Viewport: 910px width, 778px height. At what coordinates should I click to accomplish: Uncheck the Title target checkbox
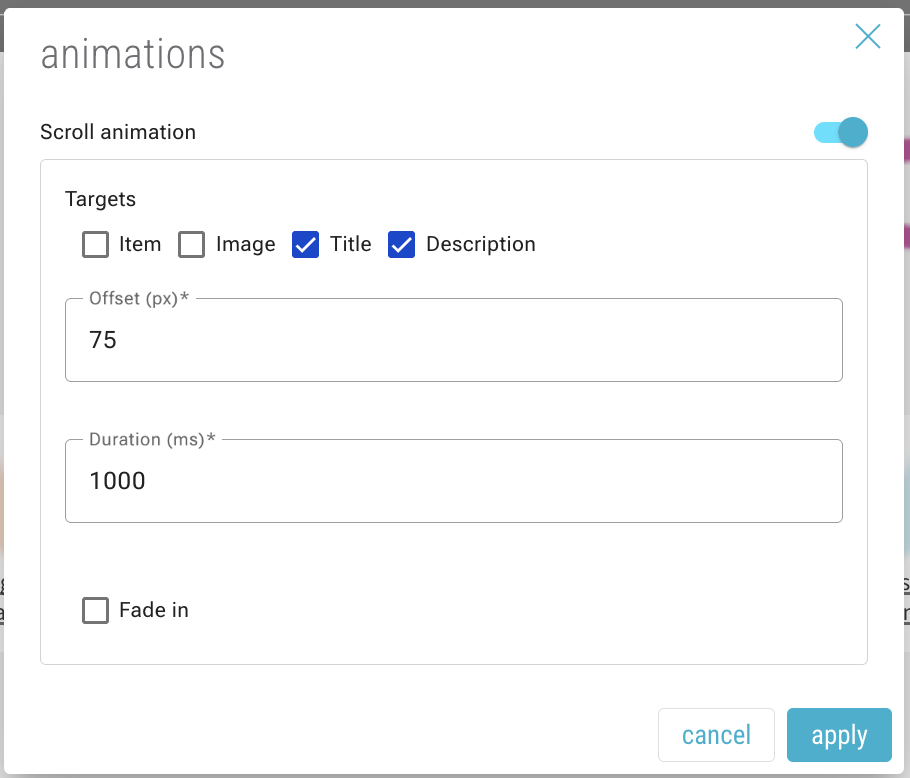[x=306, y=245]
